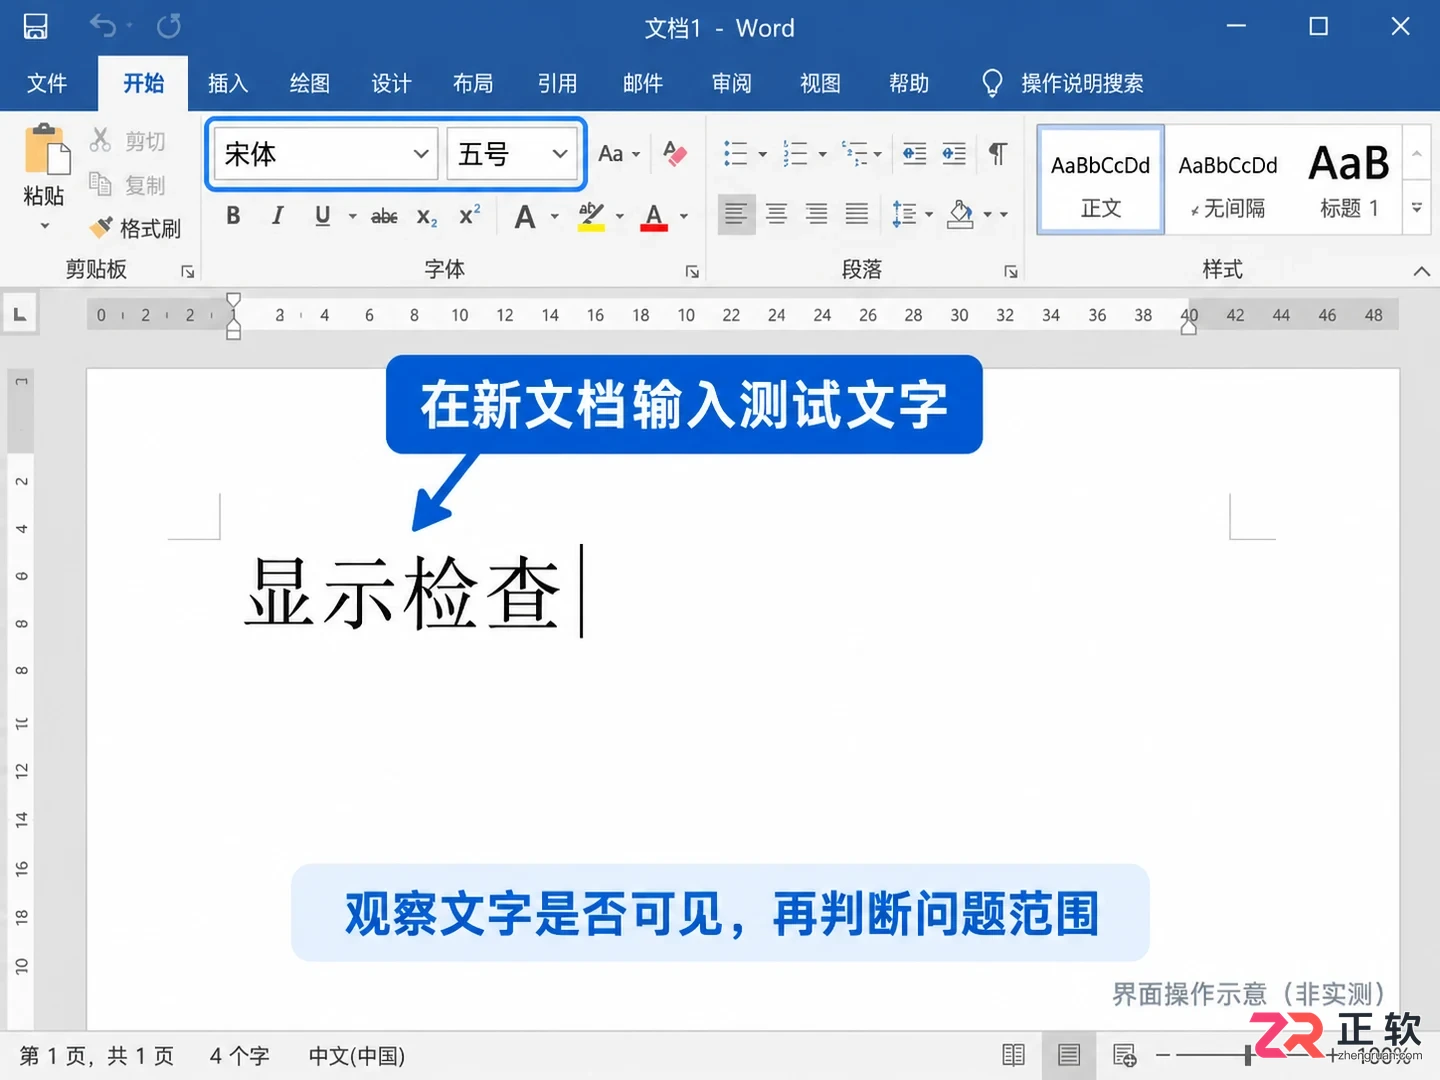Expand the styles gallery more arrow

pyautogui.click(x=1417, y=208)
